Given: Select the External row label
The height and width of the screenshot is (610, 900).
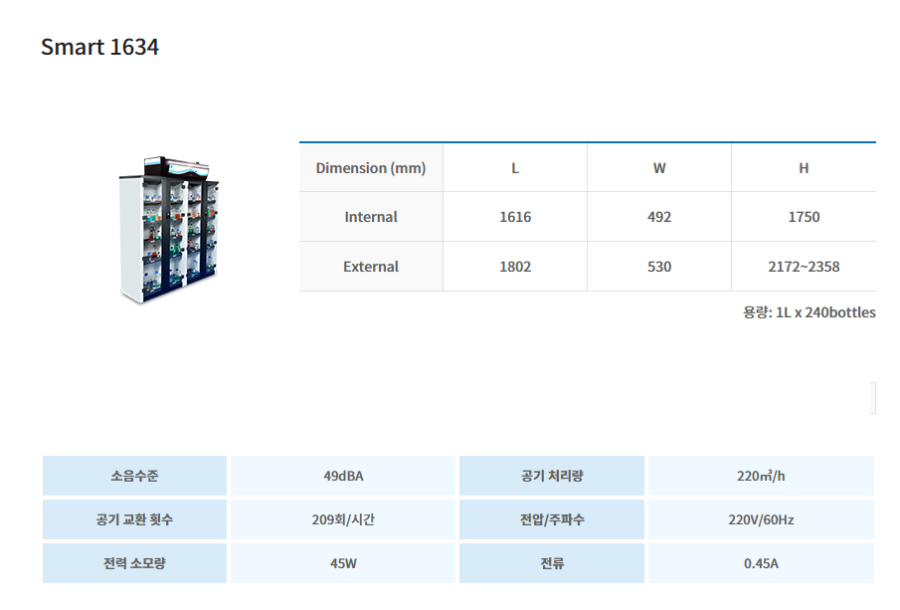Looking at the screenshot, I should pos(371,267).
